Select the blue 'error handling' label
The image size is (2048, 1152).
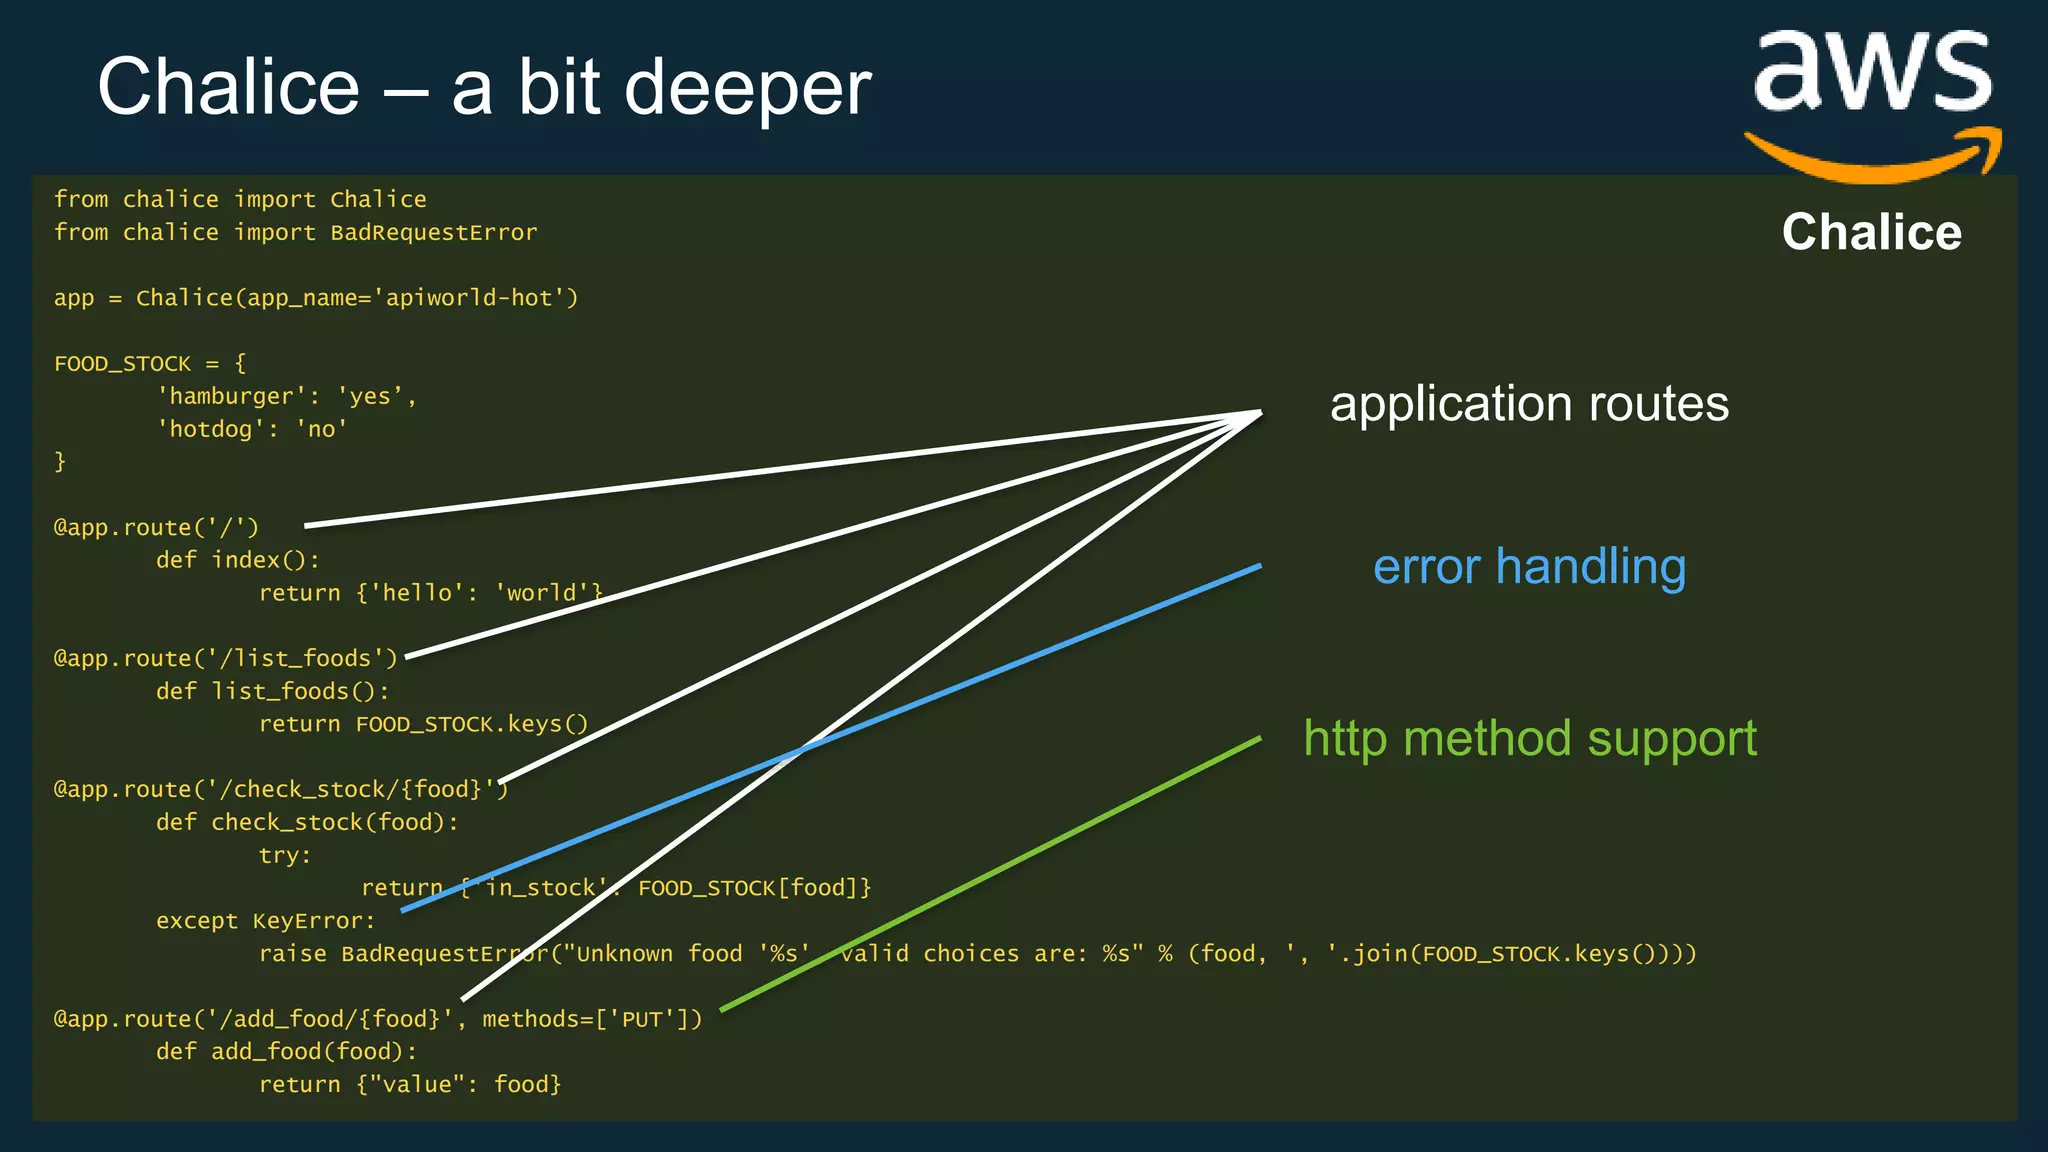pyautogui.click(x=1529, y=567)
